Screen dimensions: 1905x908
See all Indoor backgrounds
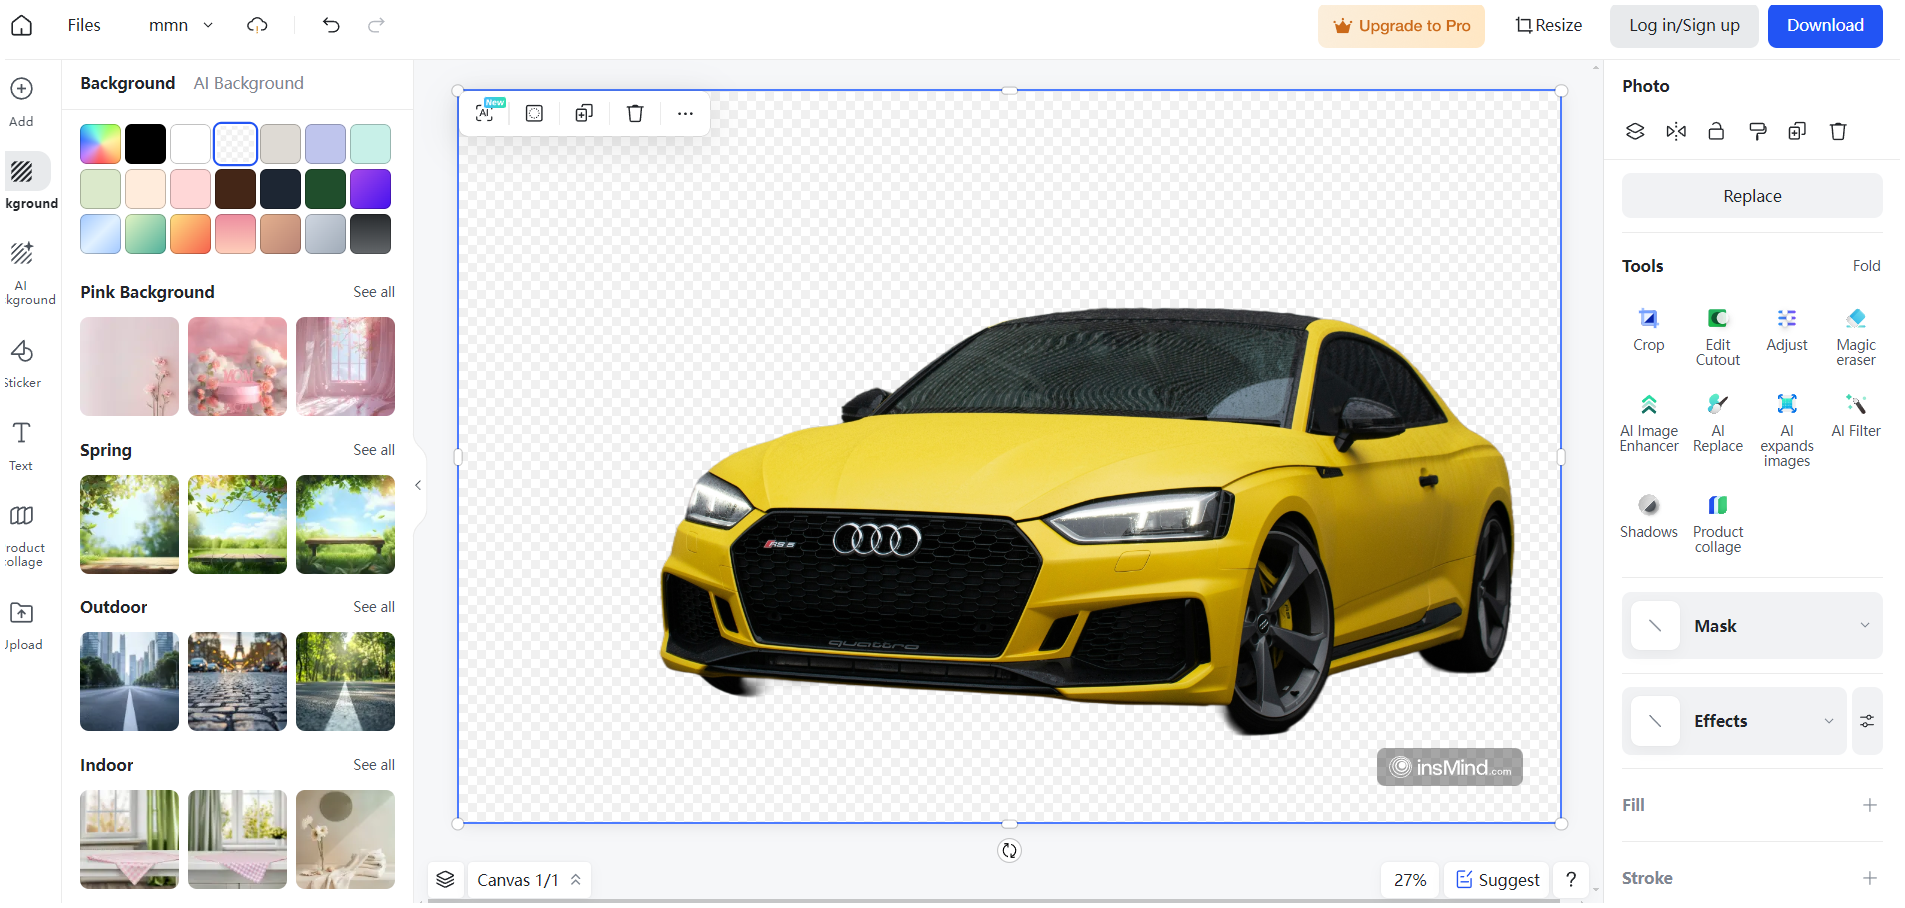(373, 765)
